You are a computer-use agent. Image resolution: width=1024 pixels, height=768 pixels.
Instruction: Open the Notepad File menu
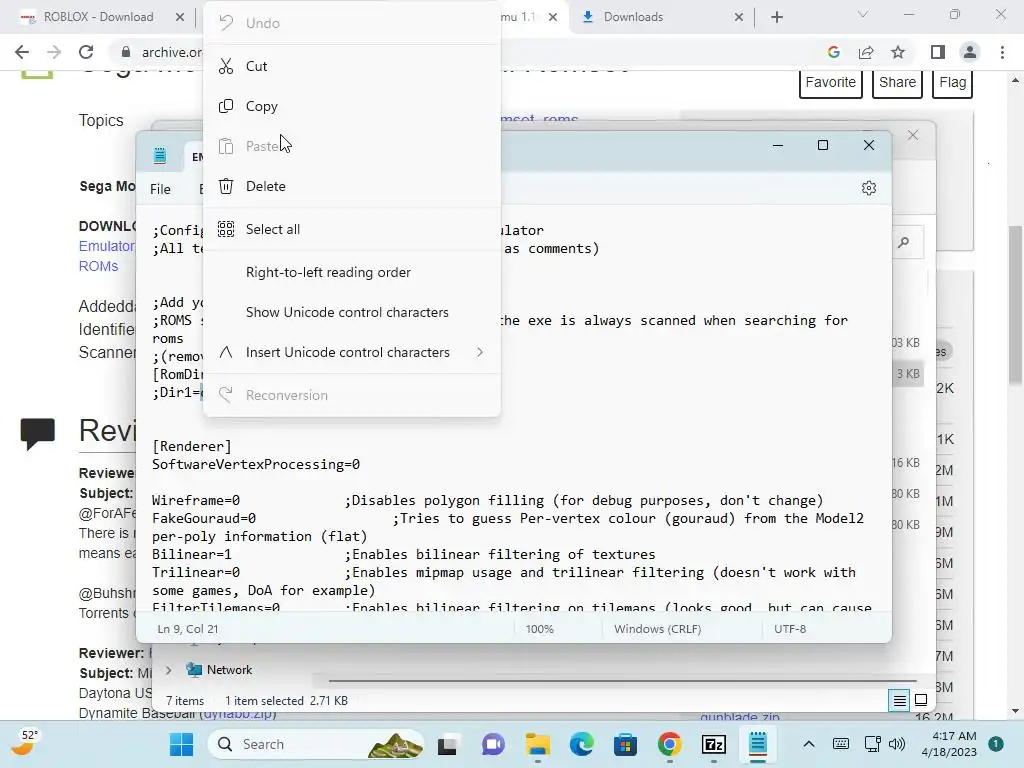(160, 189)
